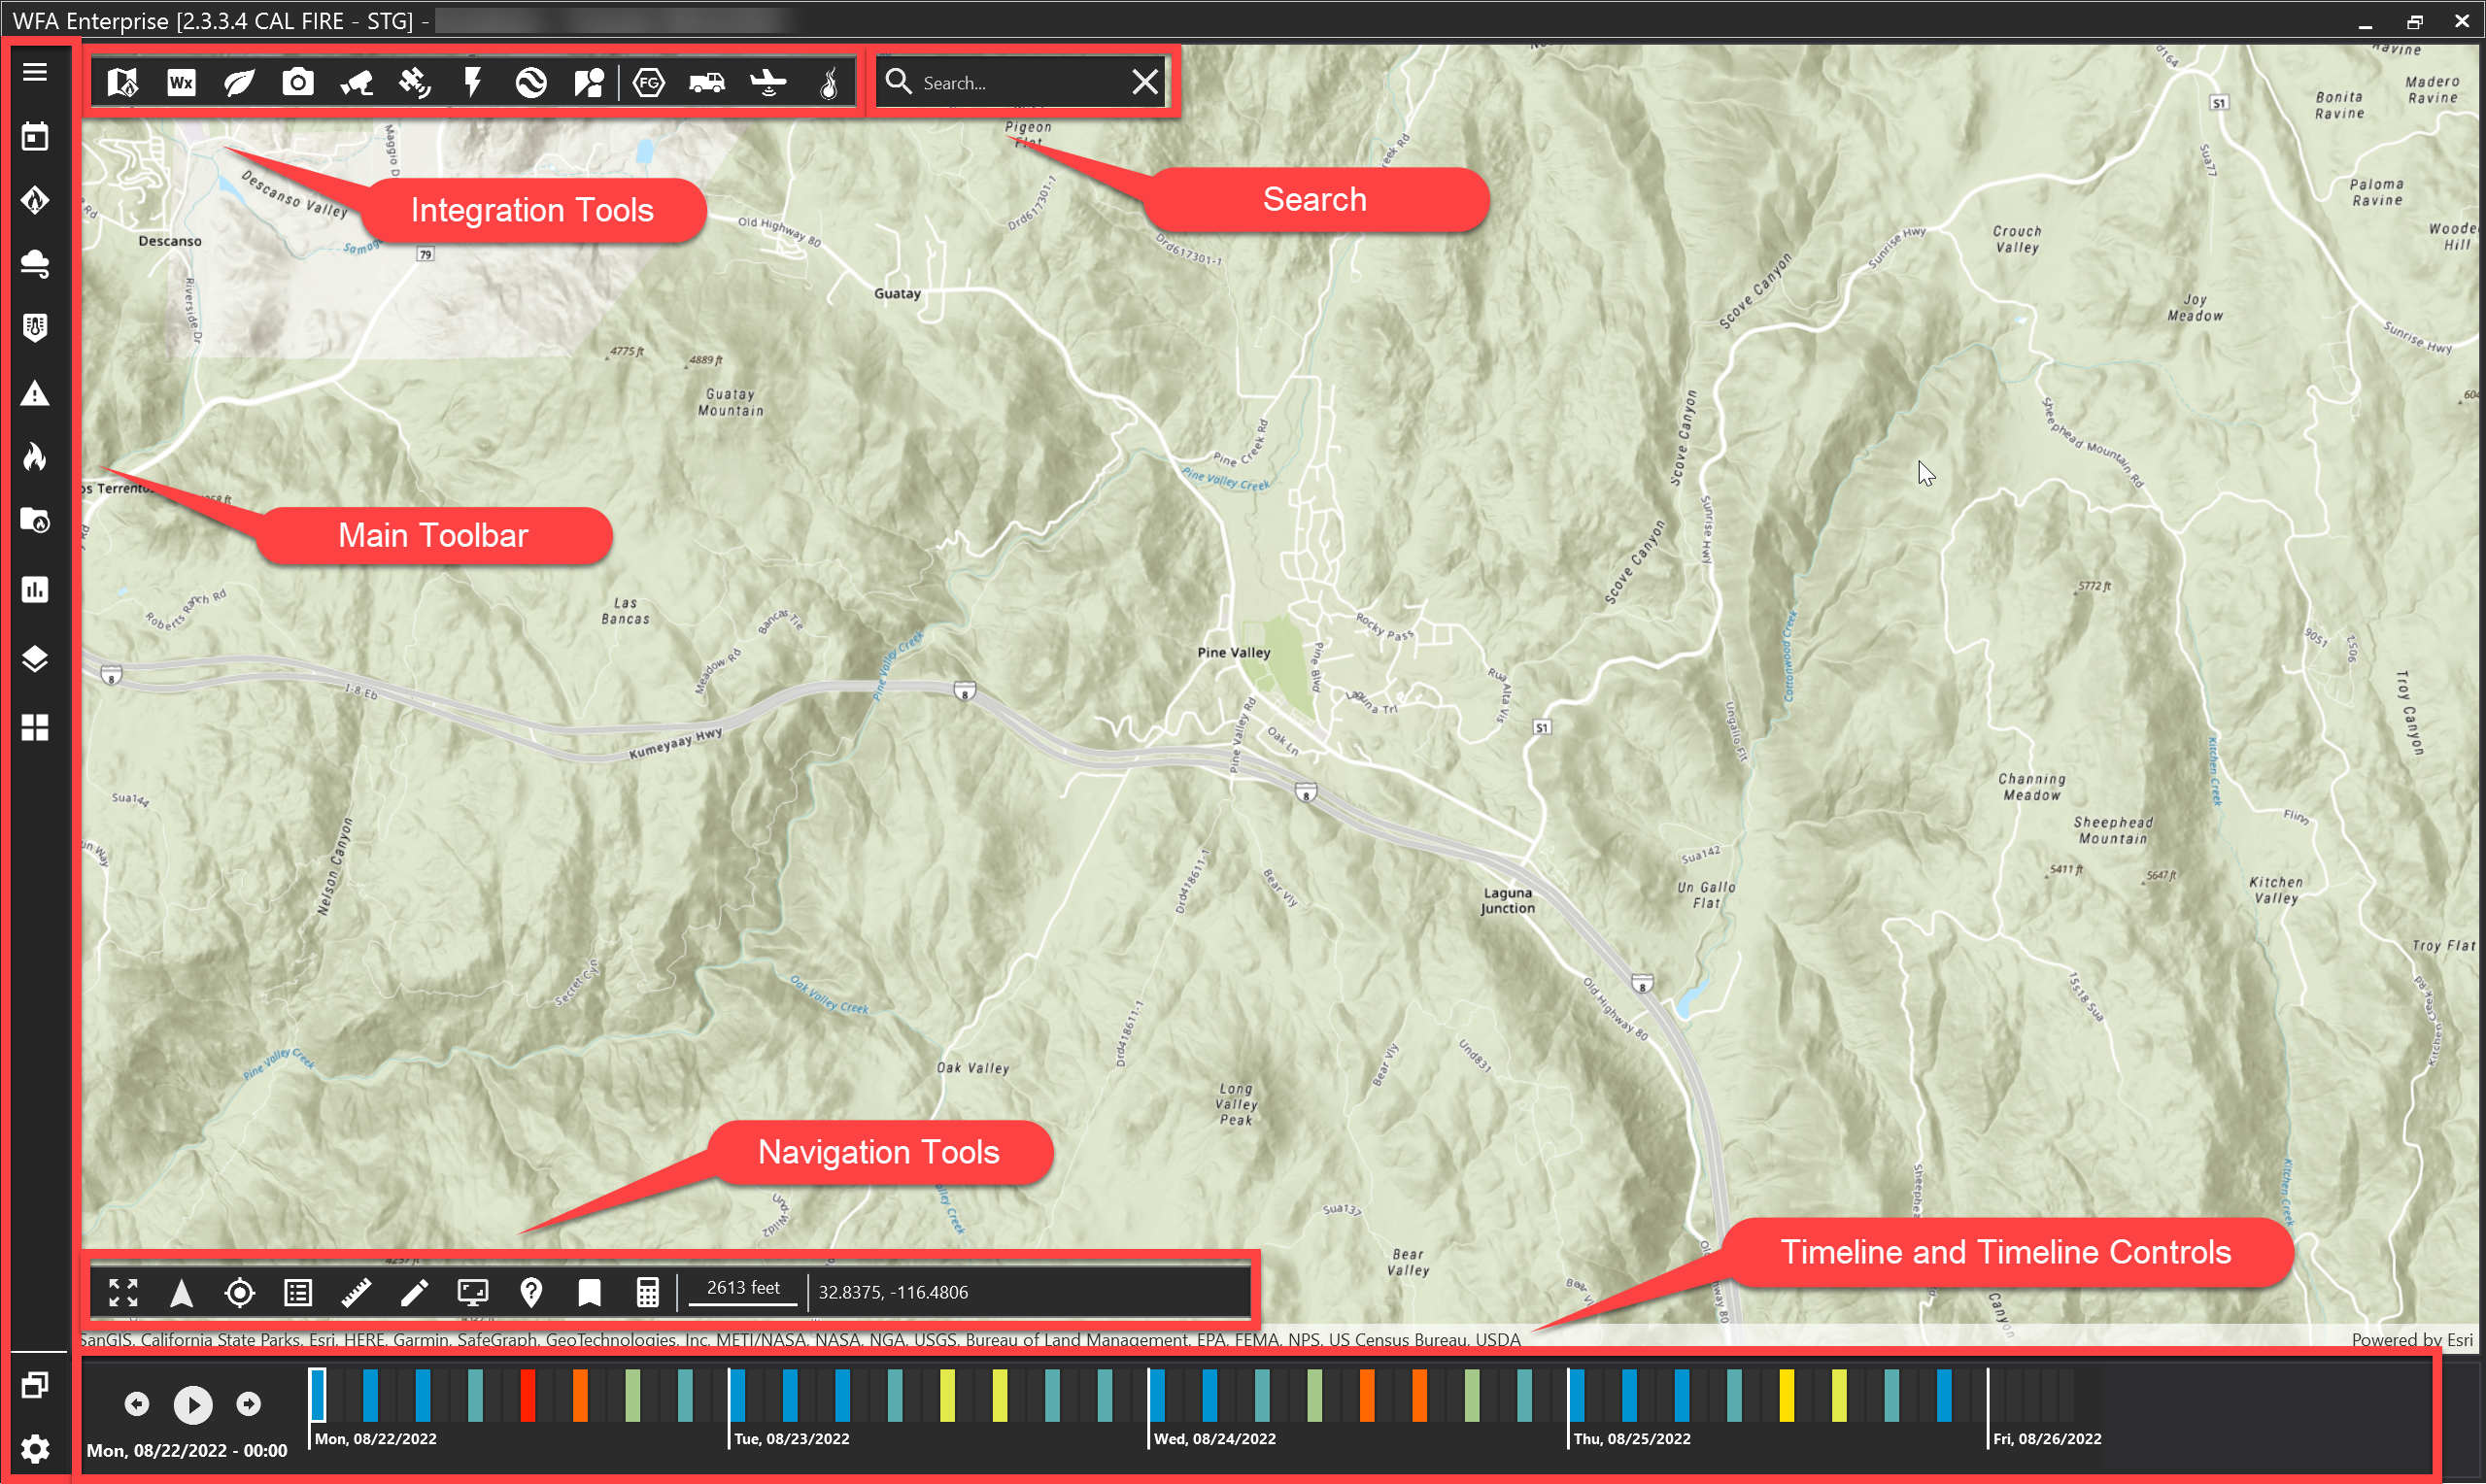
Task: Click the locate target crosshair icon
Action: (240, 1292)
